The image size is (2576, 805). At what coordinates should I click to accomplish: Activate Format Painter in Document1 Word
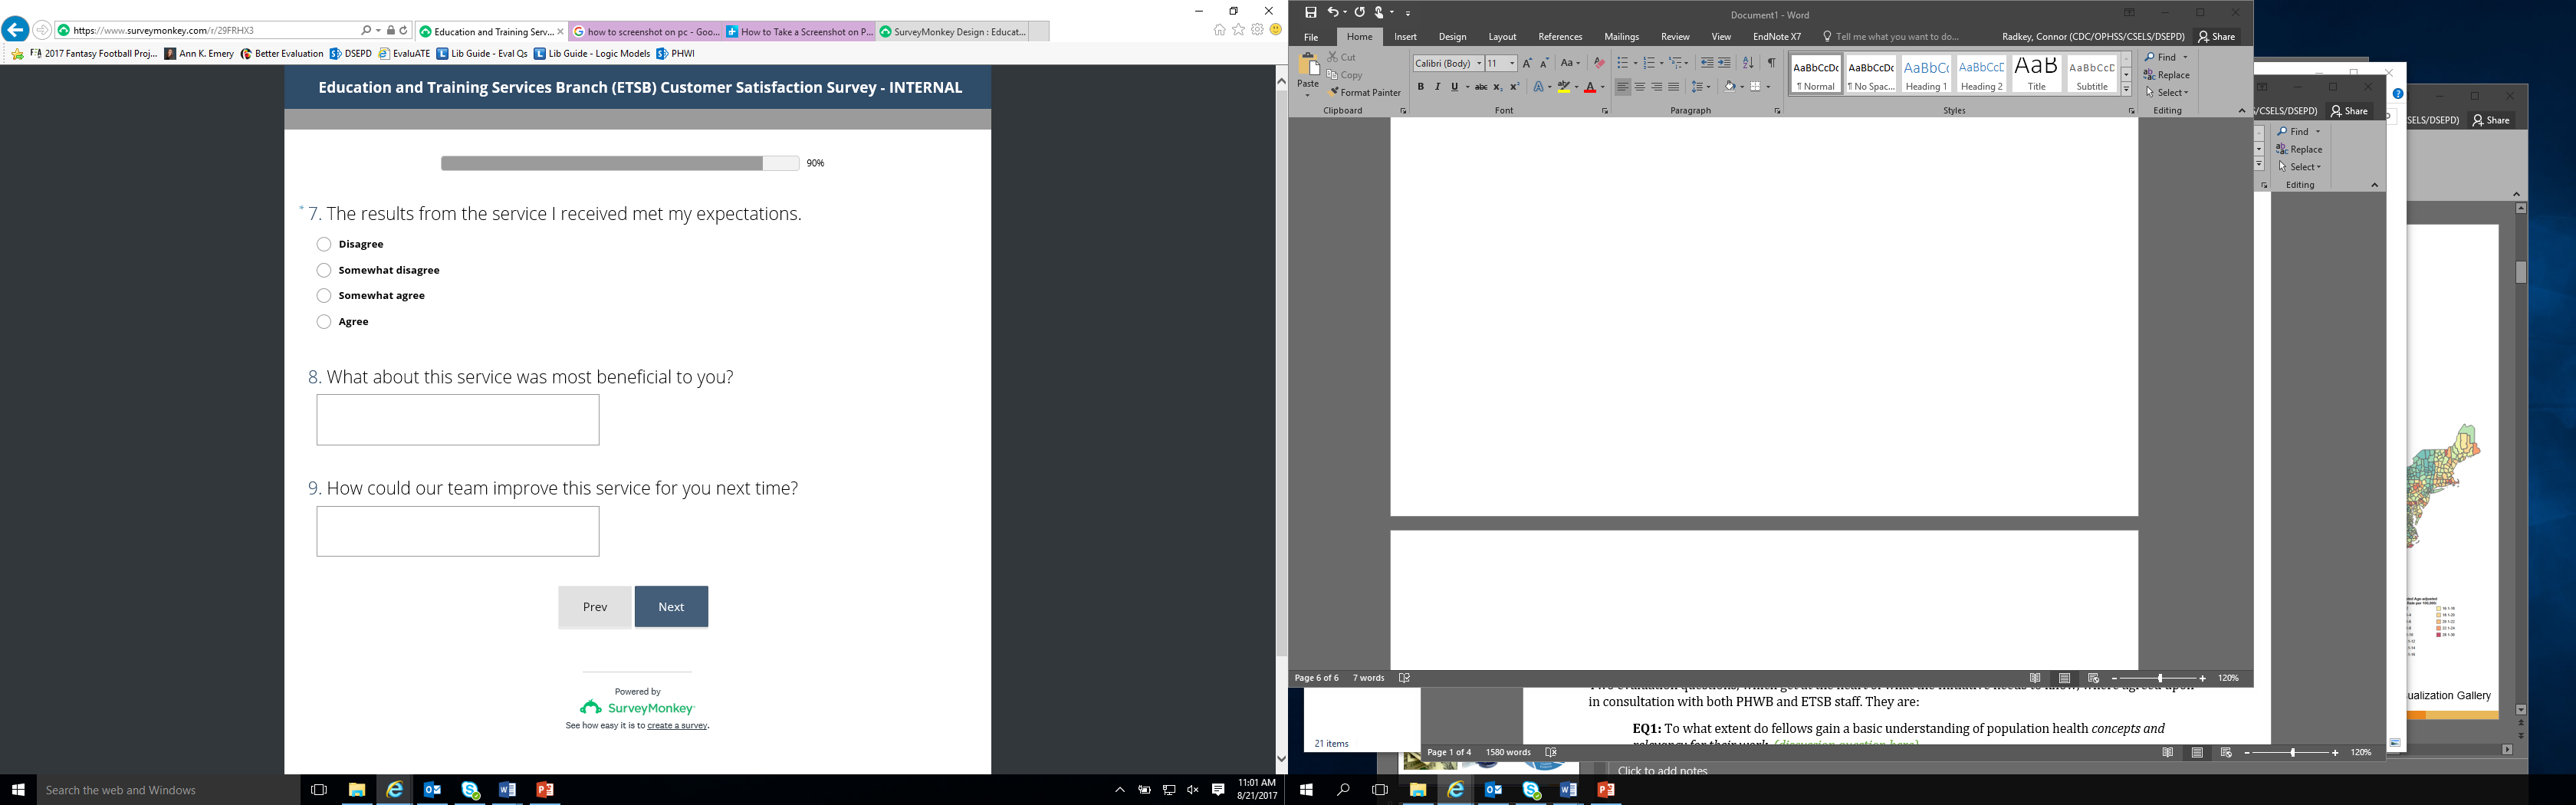pyautogui.click(x=1365, y=92)
